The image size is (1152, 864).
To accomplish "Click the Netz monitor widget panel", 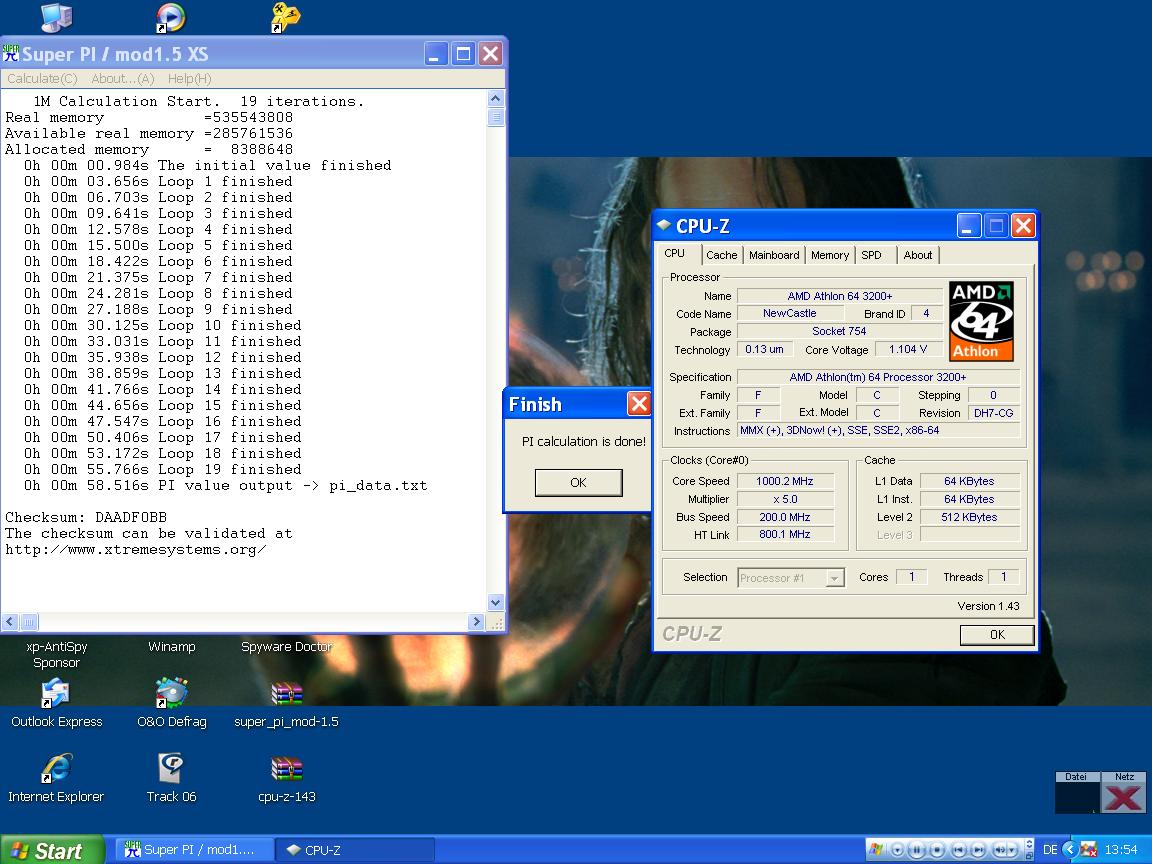I will pos(1123,792).
